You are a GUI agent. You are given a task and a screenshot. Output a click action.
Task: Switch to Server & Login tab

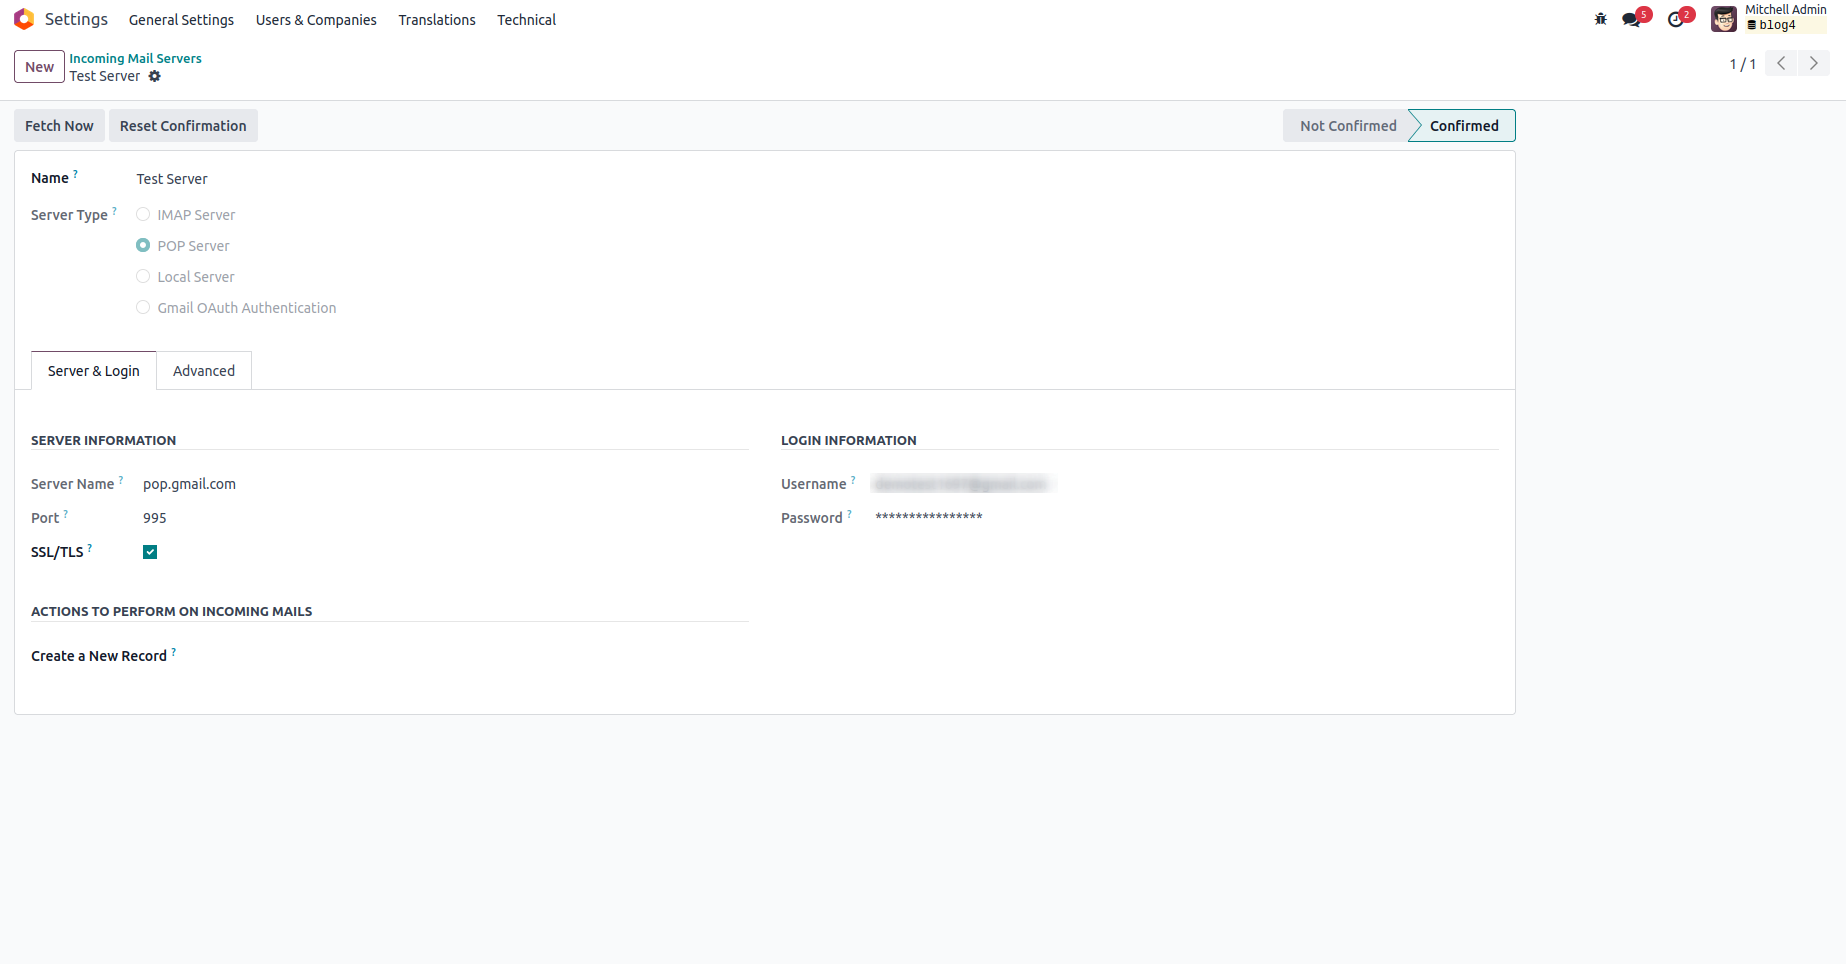(94, 371)
